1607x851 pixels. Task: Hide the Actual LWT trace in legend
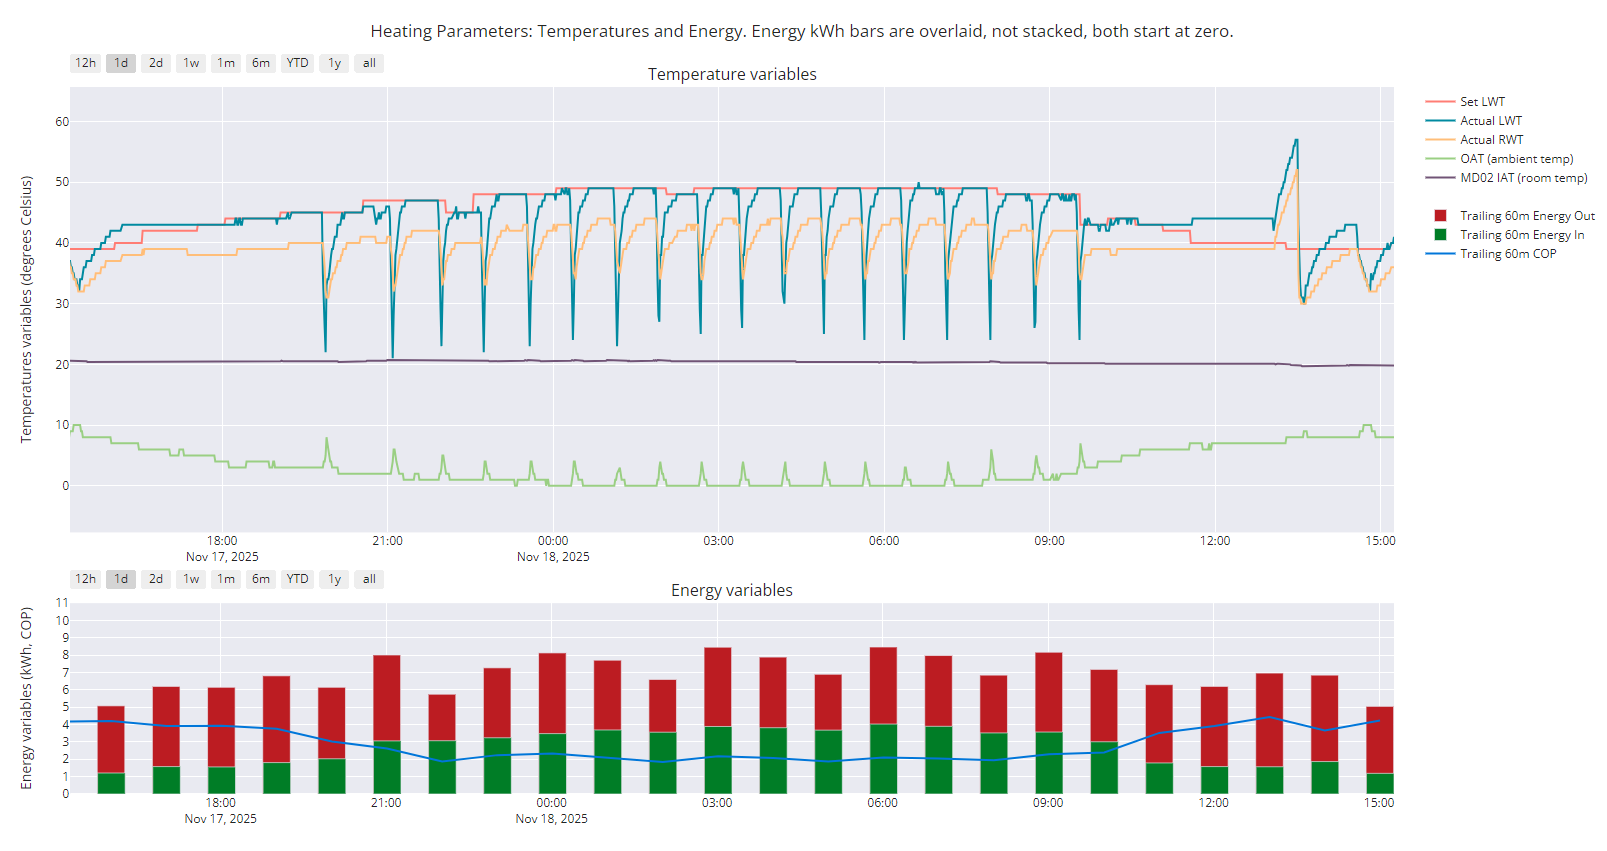point(1490,121)
